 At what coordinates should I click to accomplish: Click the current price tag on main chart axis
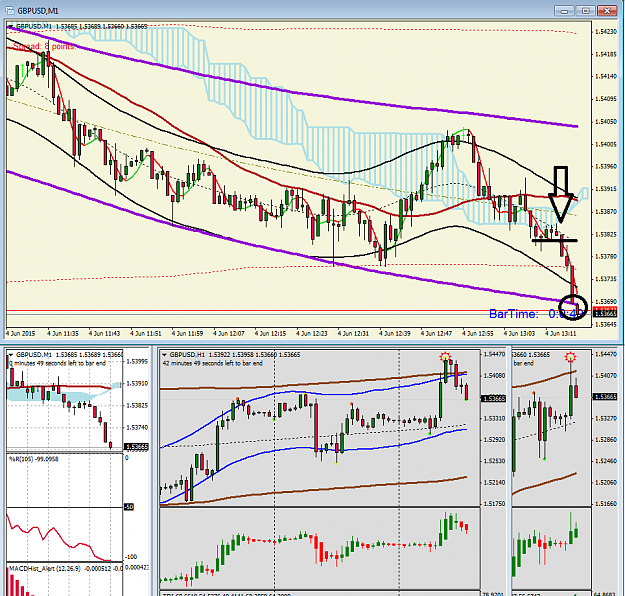pyautogui.click(x=605, y=314)
